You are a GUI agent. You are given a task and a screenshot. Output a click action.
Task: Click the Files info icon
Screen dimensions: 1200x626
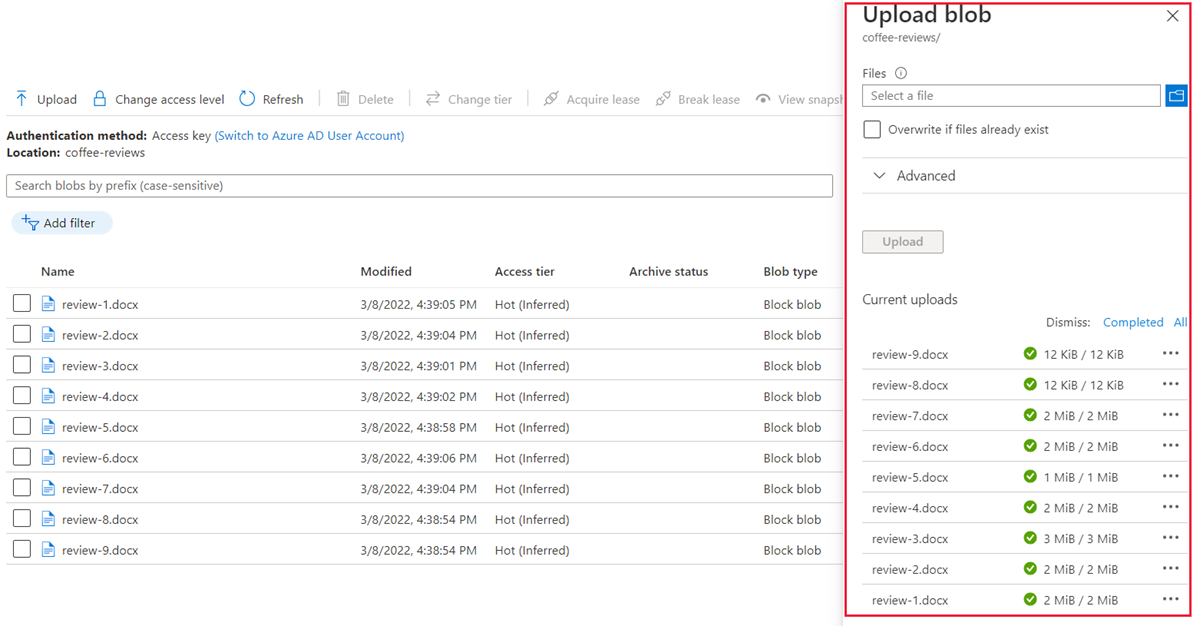click(x=901, y=73)
